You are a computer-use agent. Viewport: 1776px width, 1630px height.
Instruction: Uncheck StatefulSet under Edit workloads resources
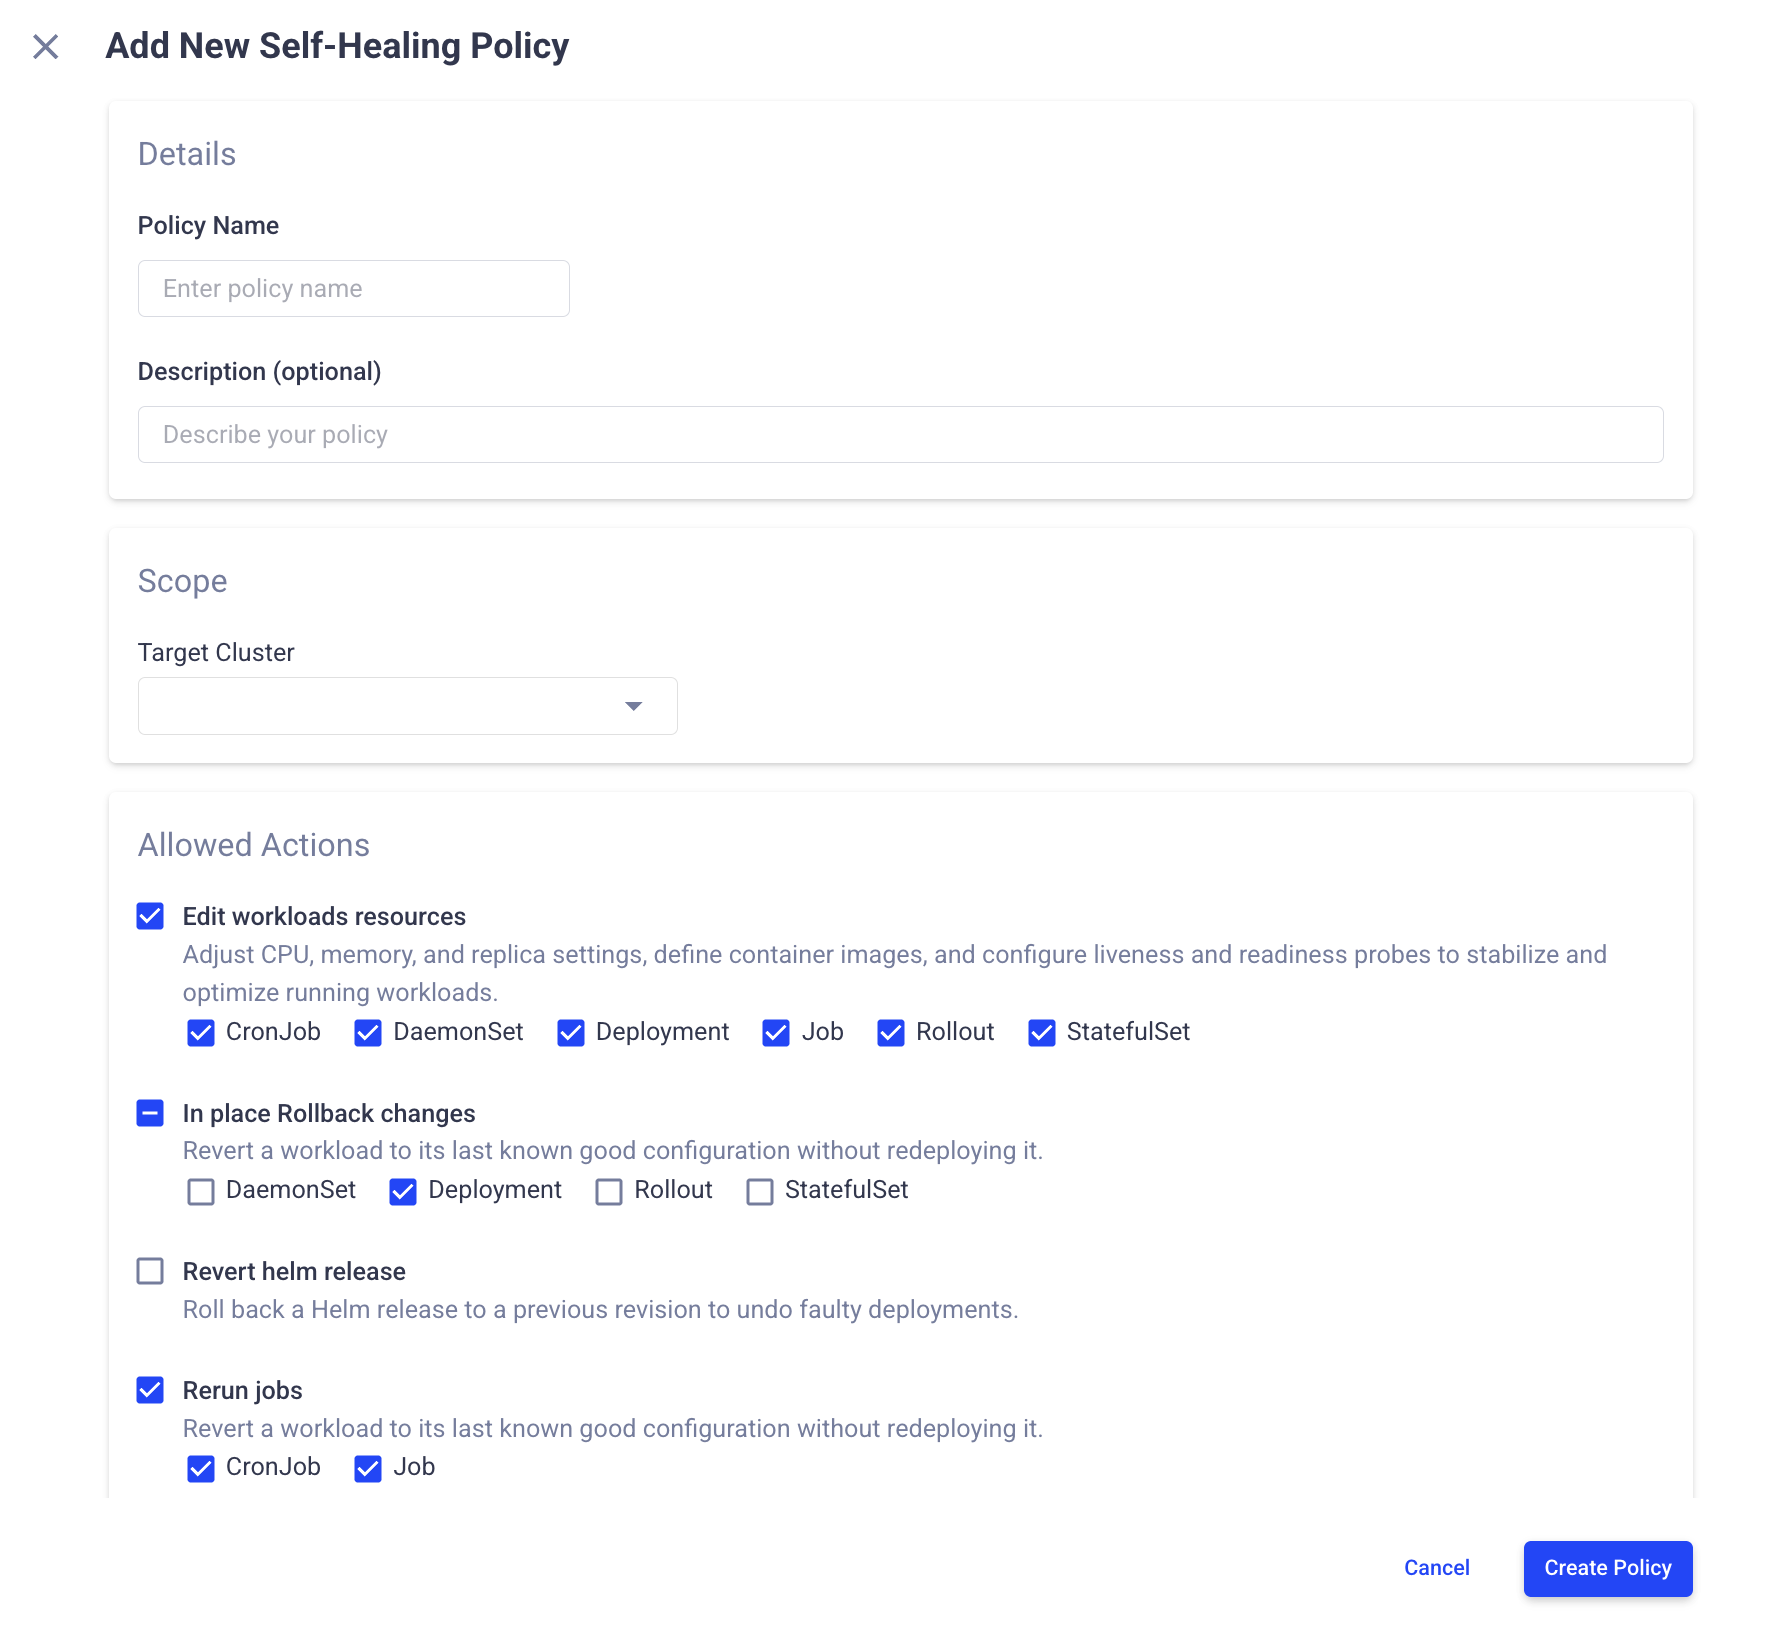[1041, 1033]
